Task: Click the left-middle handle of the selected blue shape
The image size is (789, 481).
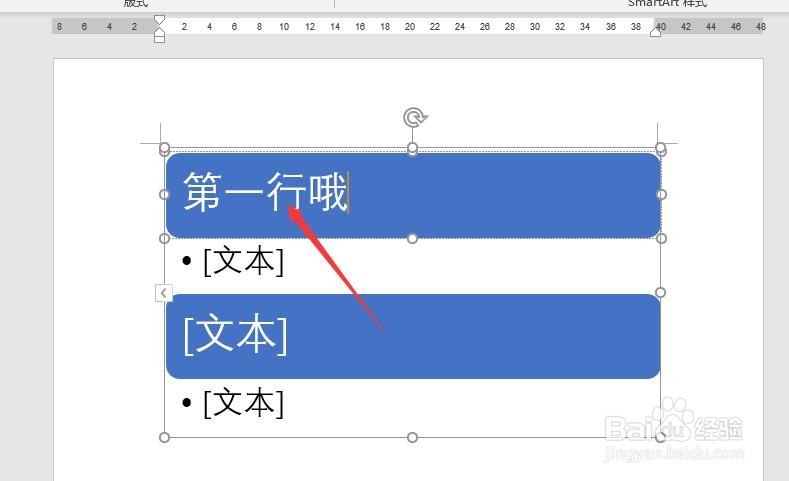Action: [x=164, y=194]
